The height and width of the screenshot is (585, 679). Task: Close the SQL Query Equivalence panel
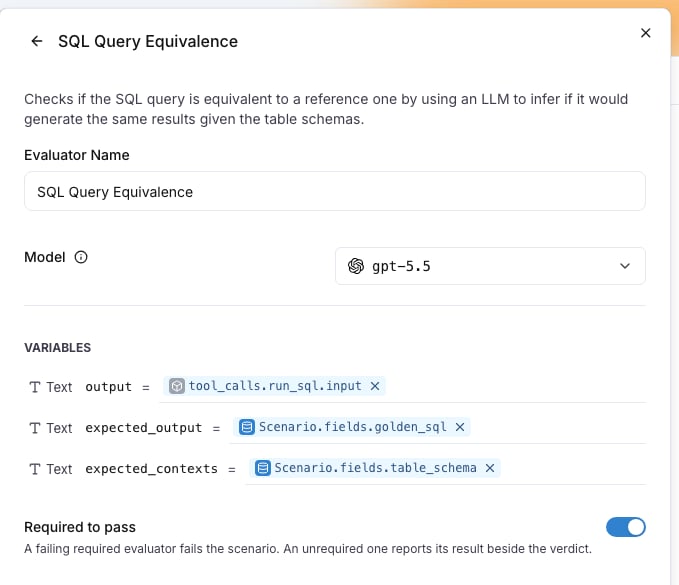[645, 33]
